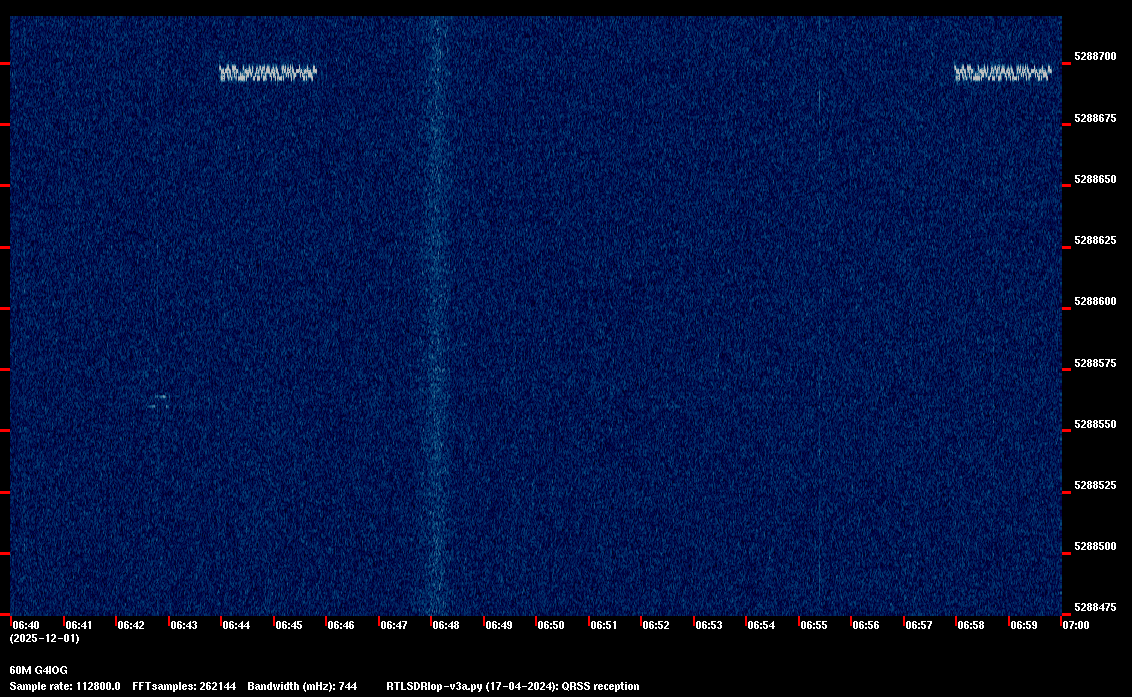Click the 06:52 time axis label
This screenshot has height=697, width=1132.
coord(656,625)
